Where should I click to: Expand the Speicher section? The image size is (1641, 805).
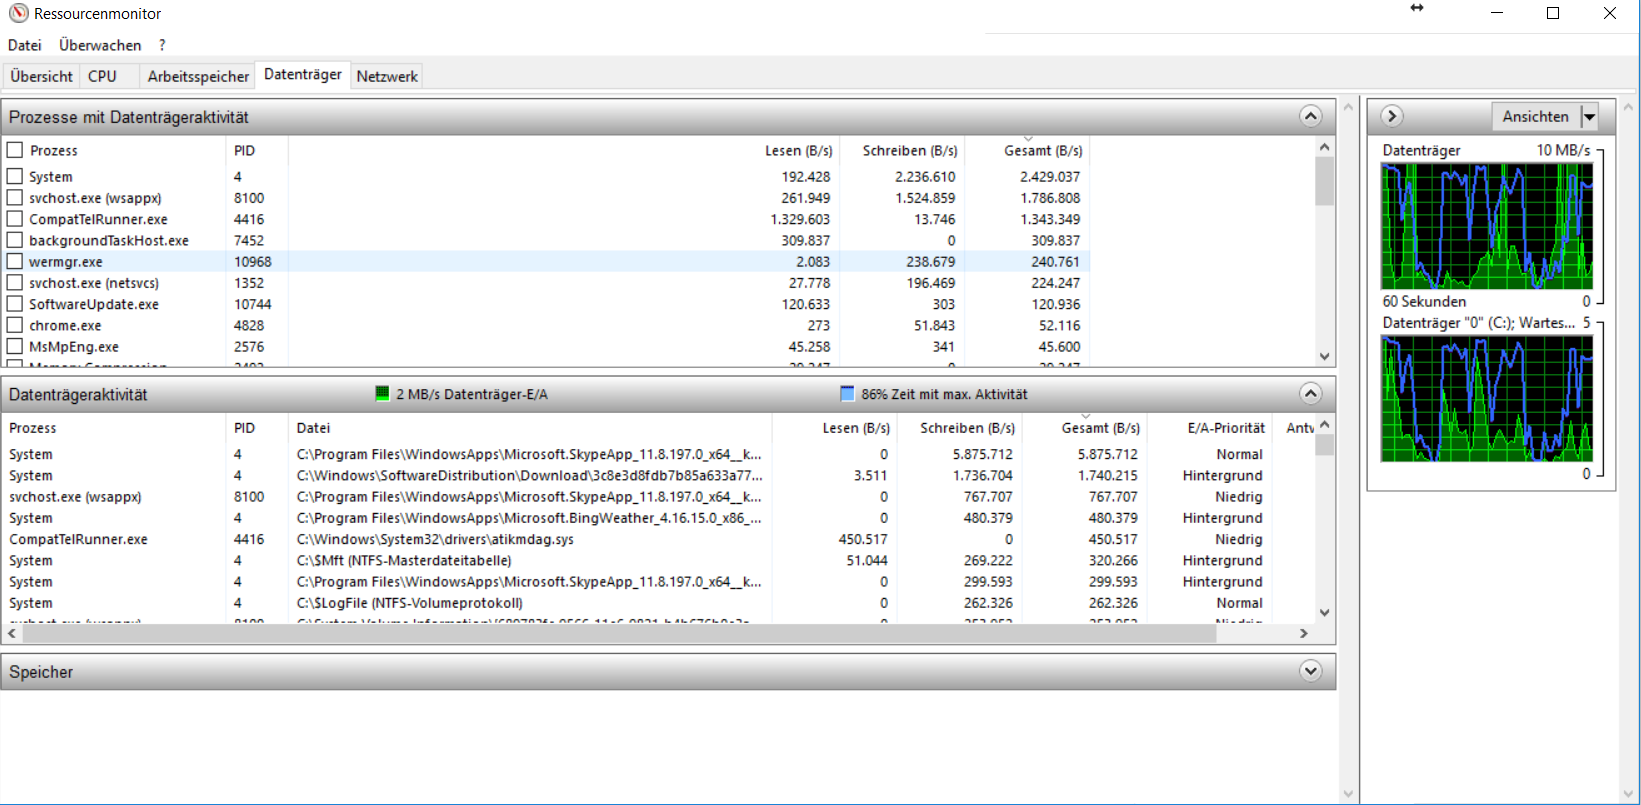(1310, 671)
